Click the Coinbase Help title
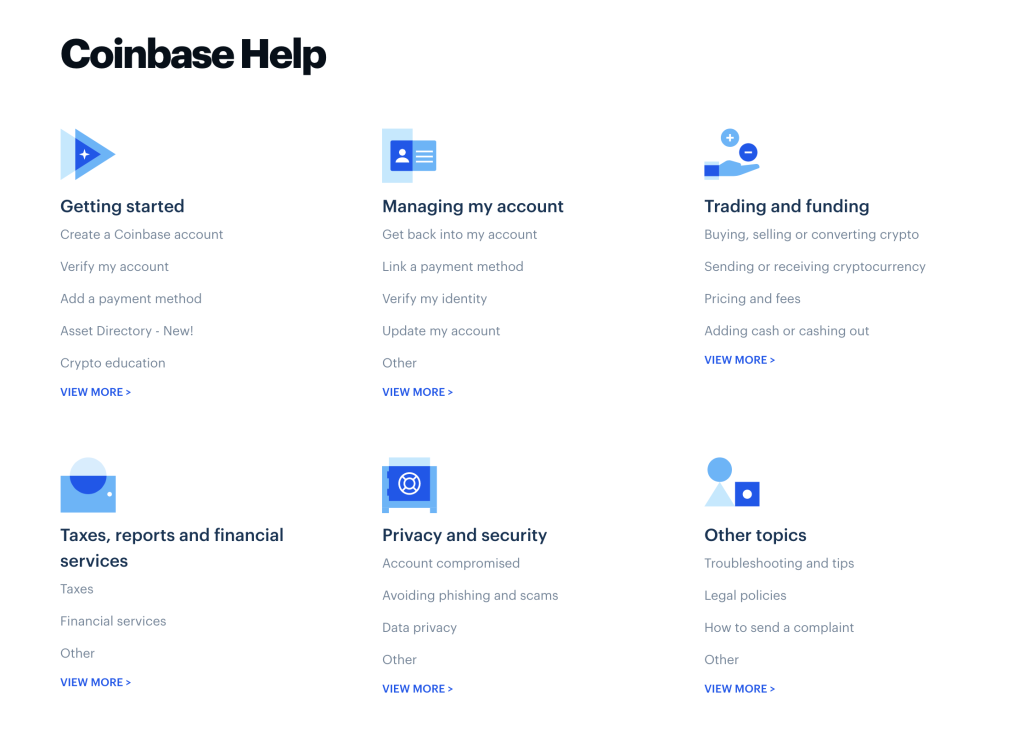Viewport: 1024px width, 733px height. click(193, 54)
